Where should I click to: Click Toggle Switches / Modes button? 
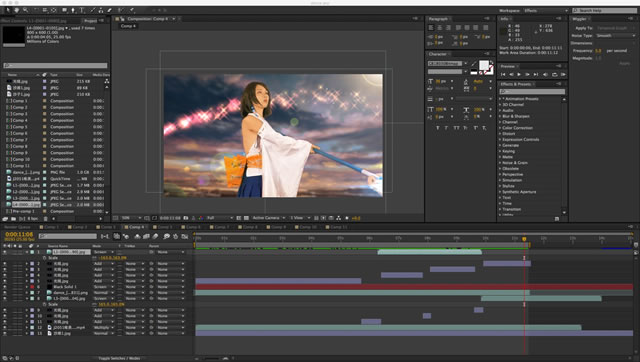pyautogui.click(x=118, y=358)
